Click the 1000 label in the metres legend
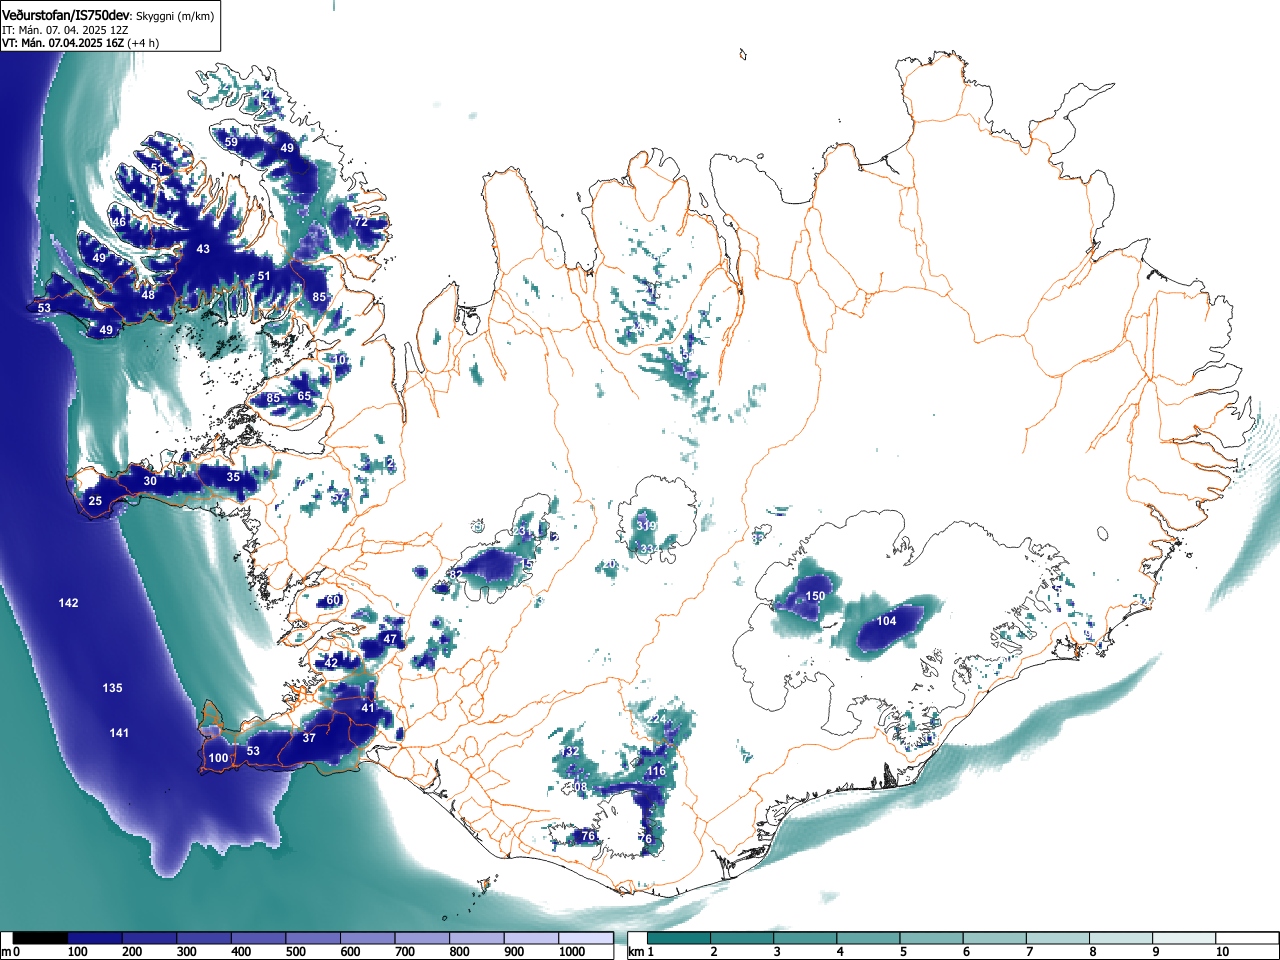This screenshot has height=960, width=1280. [572, 952]
